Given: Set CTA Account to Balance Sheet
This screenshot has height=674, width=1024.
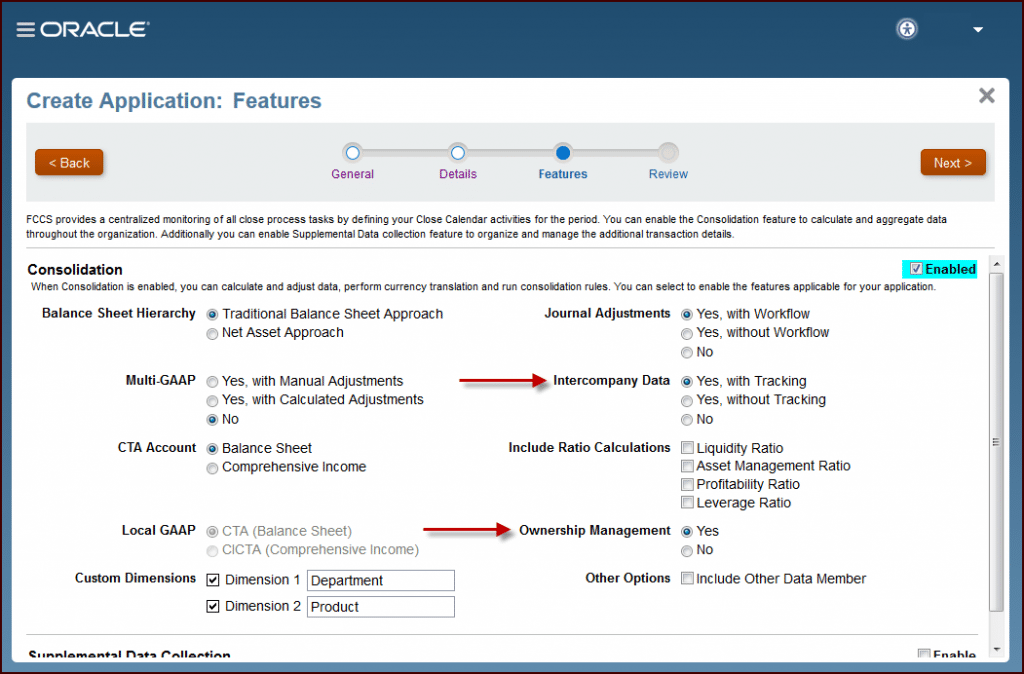Looking at the screenshot, I should click(x=212, y=449).
